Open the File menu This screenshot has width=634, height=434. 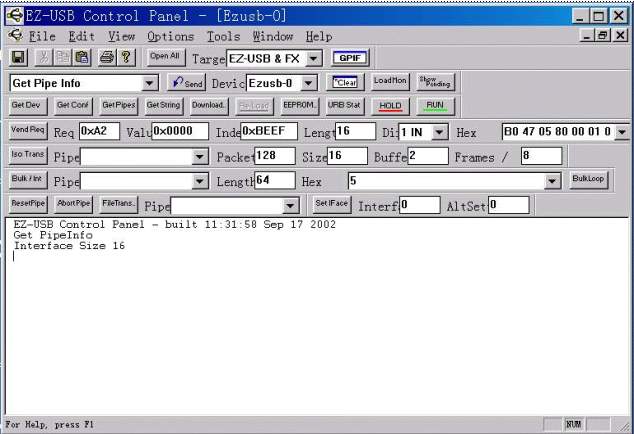[42, 36]
